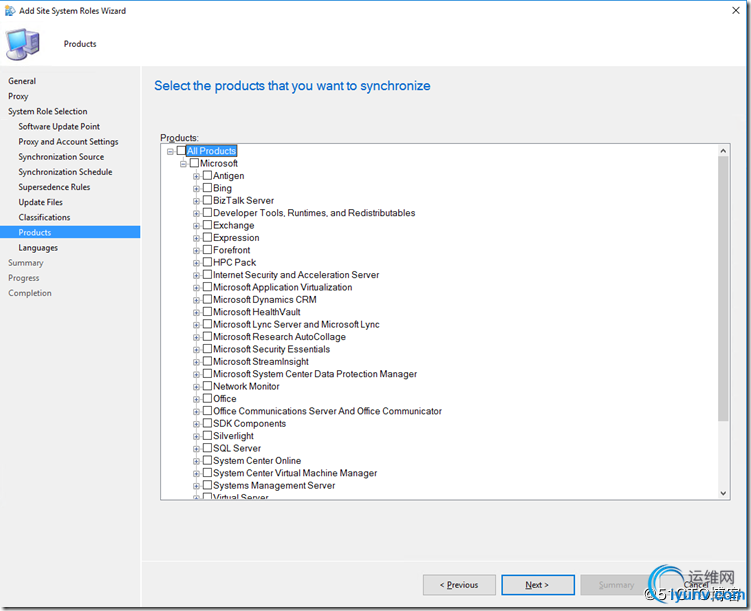Select the Supersedence Rules step
Image resolution: width=751 pixels, height=611 pixels.
click(x=55, y=187)
